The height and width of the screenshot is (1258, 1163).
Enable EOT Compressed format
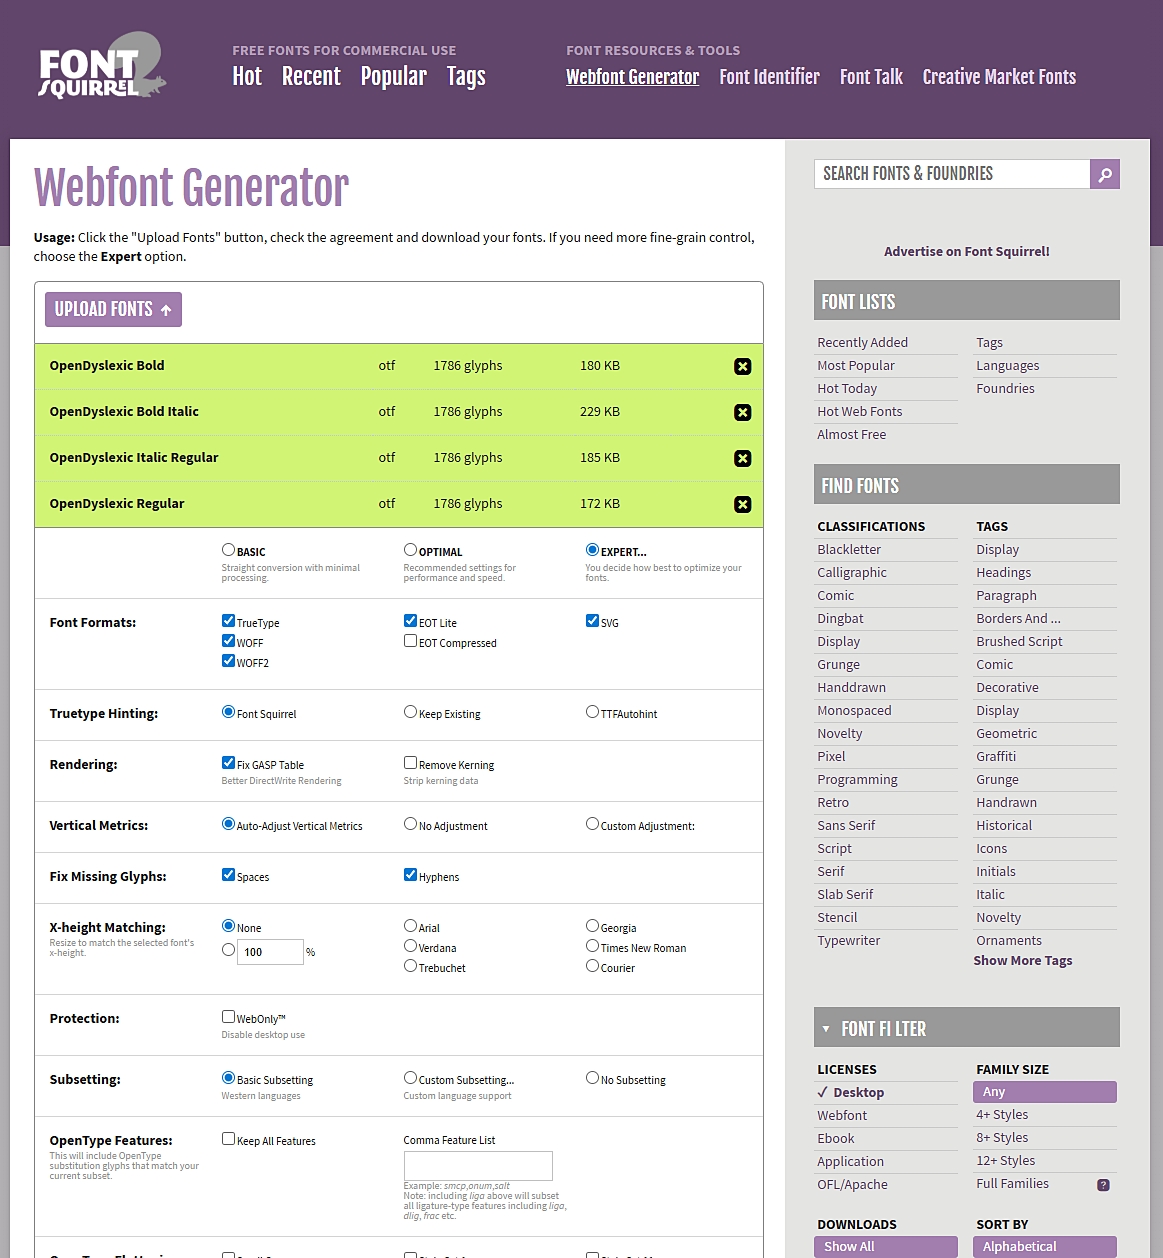pyautogui.click(x=410, y=641)
